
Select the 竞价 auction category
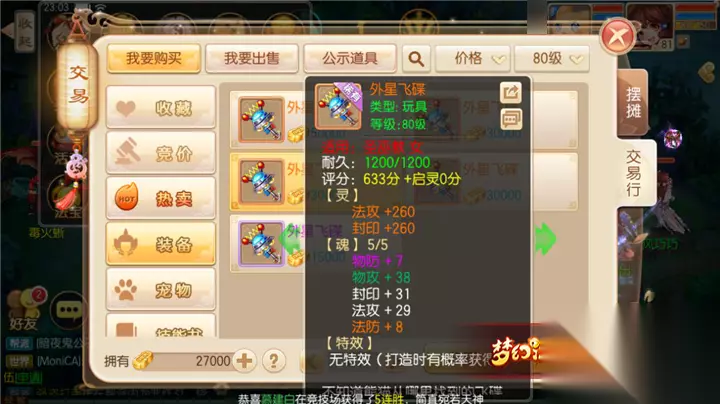[161, 153]
